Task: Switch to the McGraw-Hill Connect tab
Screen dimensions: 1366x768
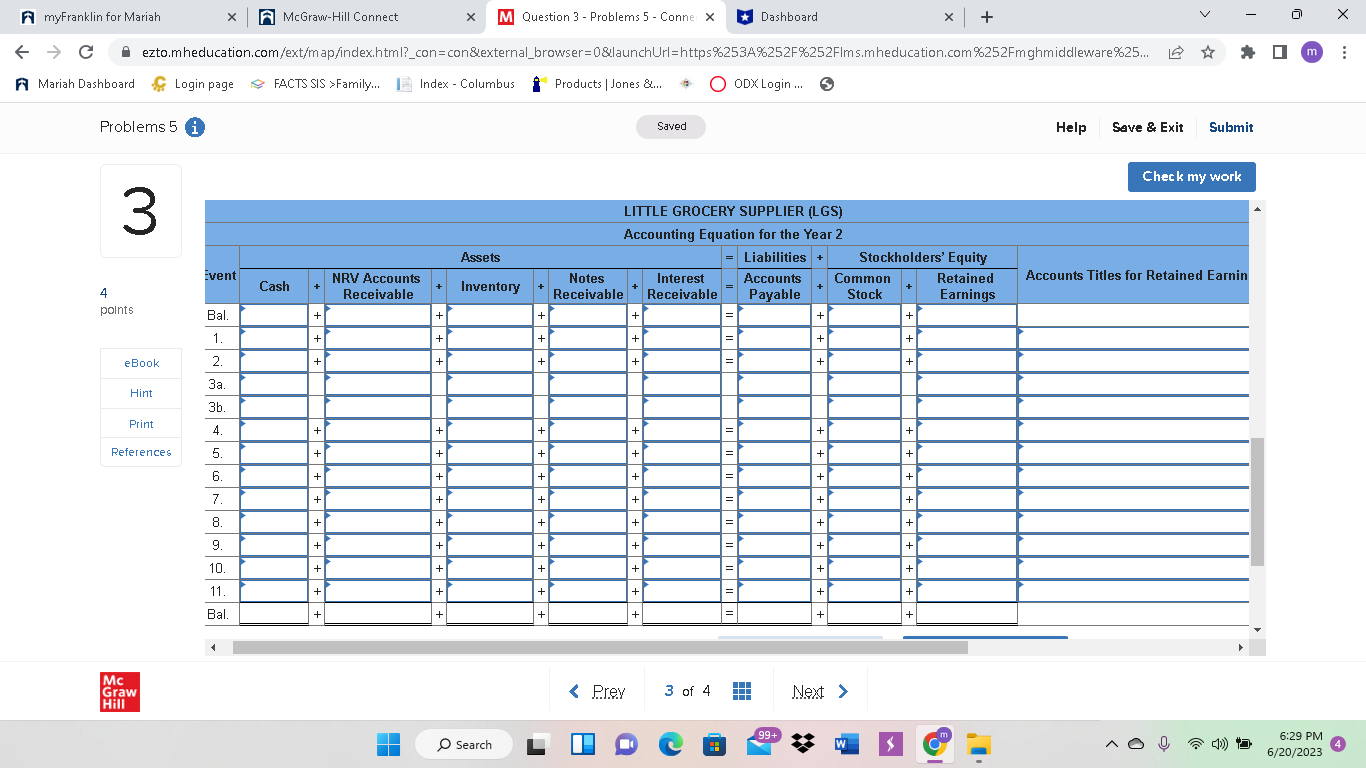Action: click(x=364, y=17)
